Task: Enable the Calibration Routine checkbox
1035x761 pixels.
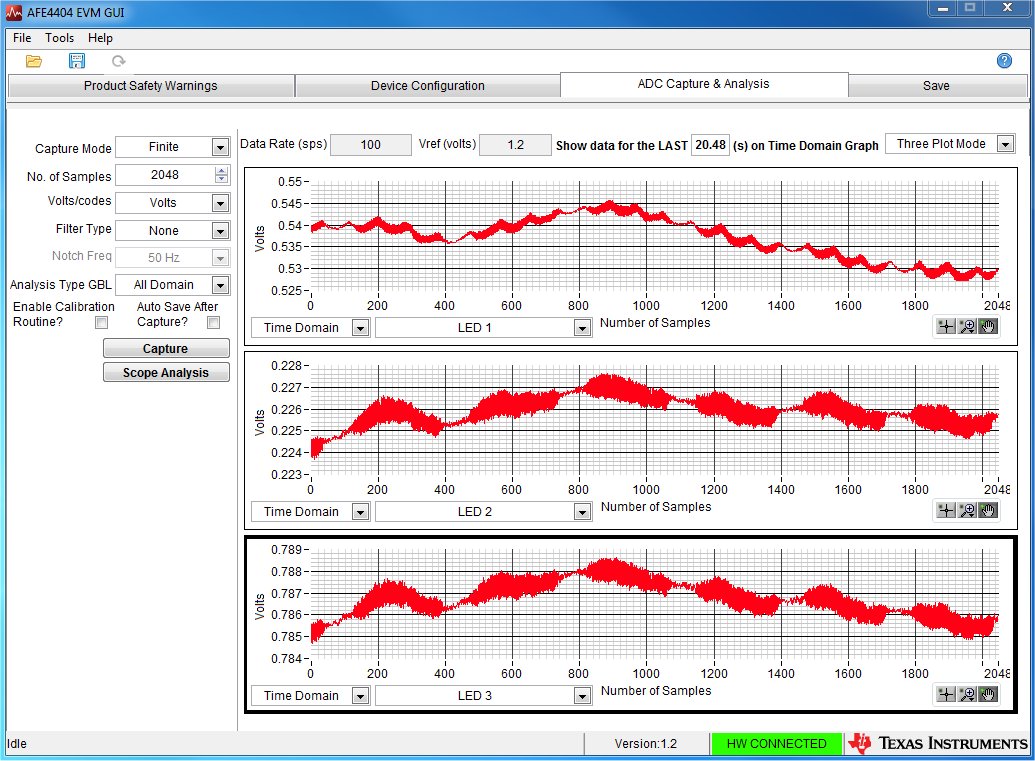Action: (101, 323)
